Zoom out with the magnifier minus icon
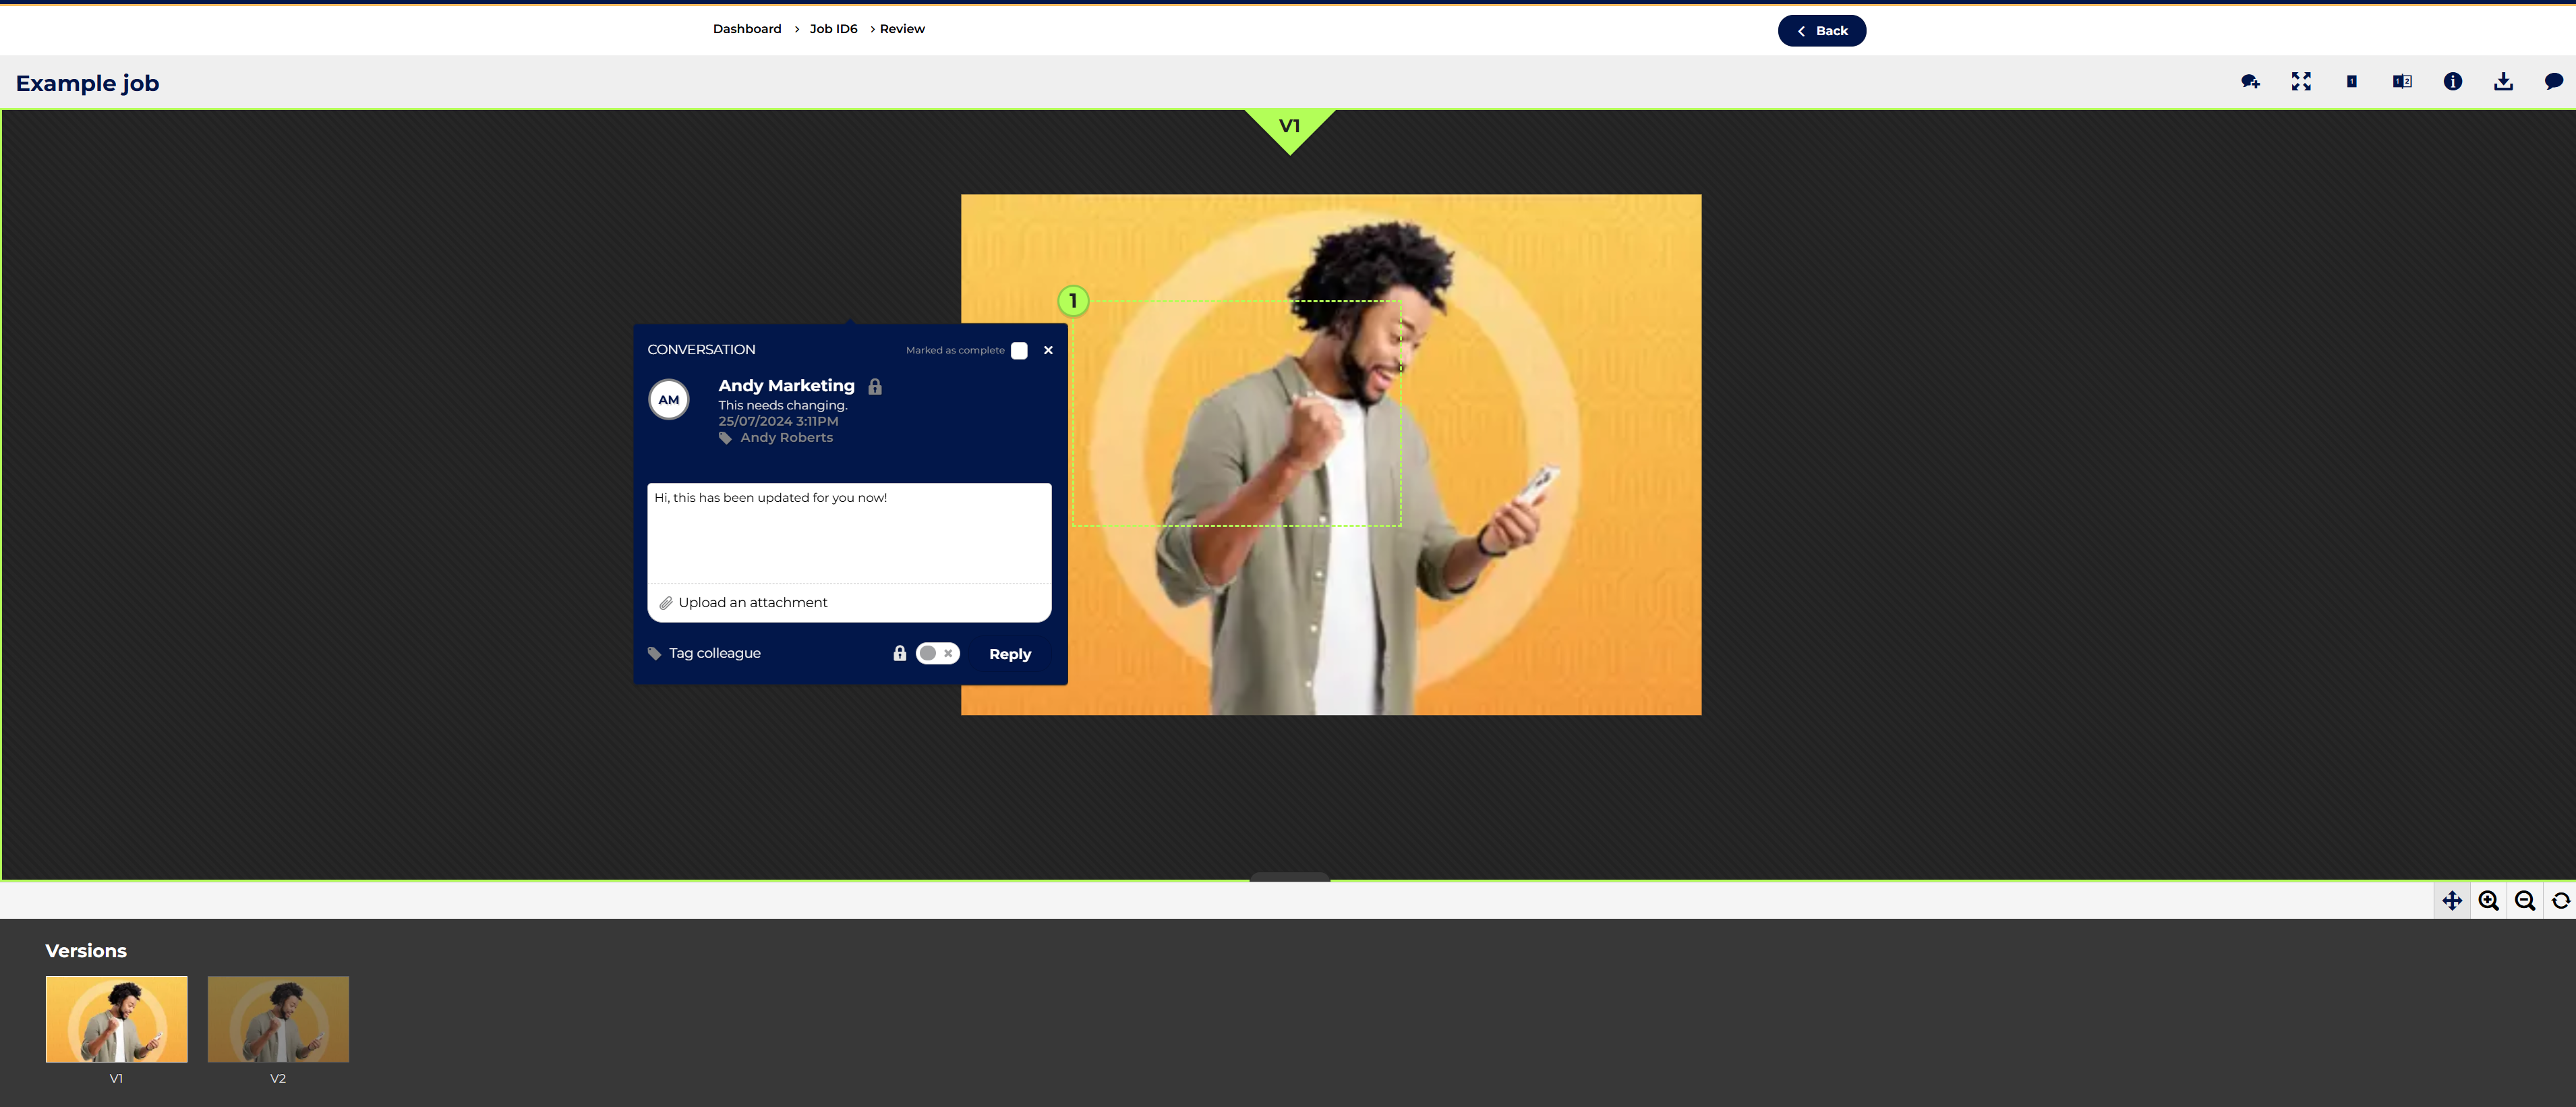2576x1107 pixels. tap(2525, 901)
